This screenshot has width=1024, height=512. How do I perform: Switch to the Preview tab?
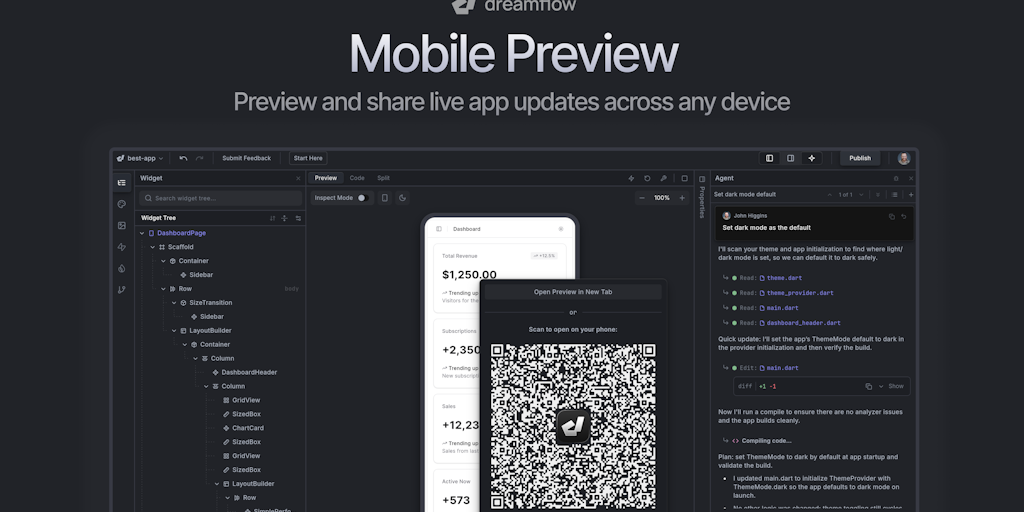point(326,178)
